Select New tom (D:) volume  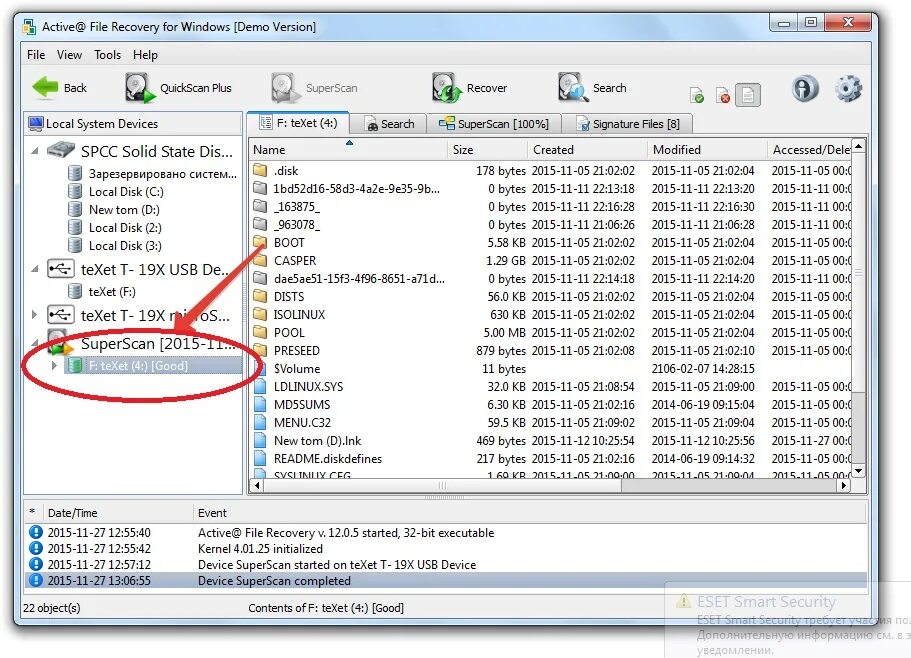click(x=124, y=210)
